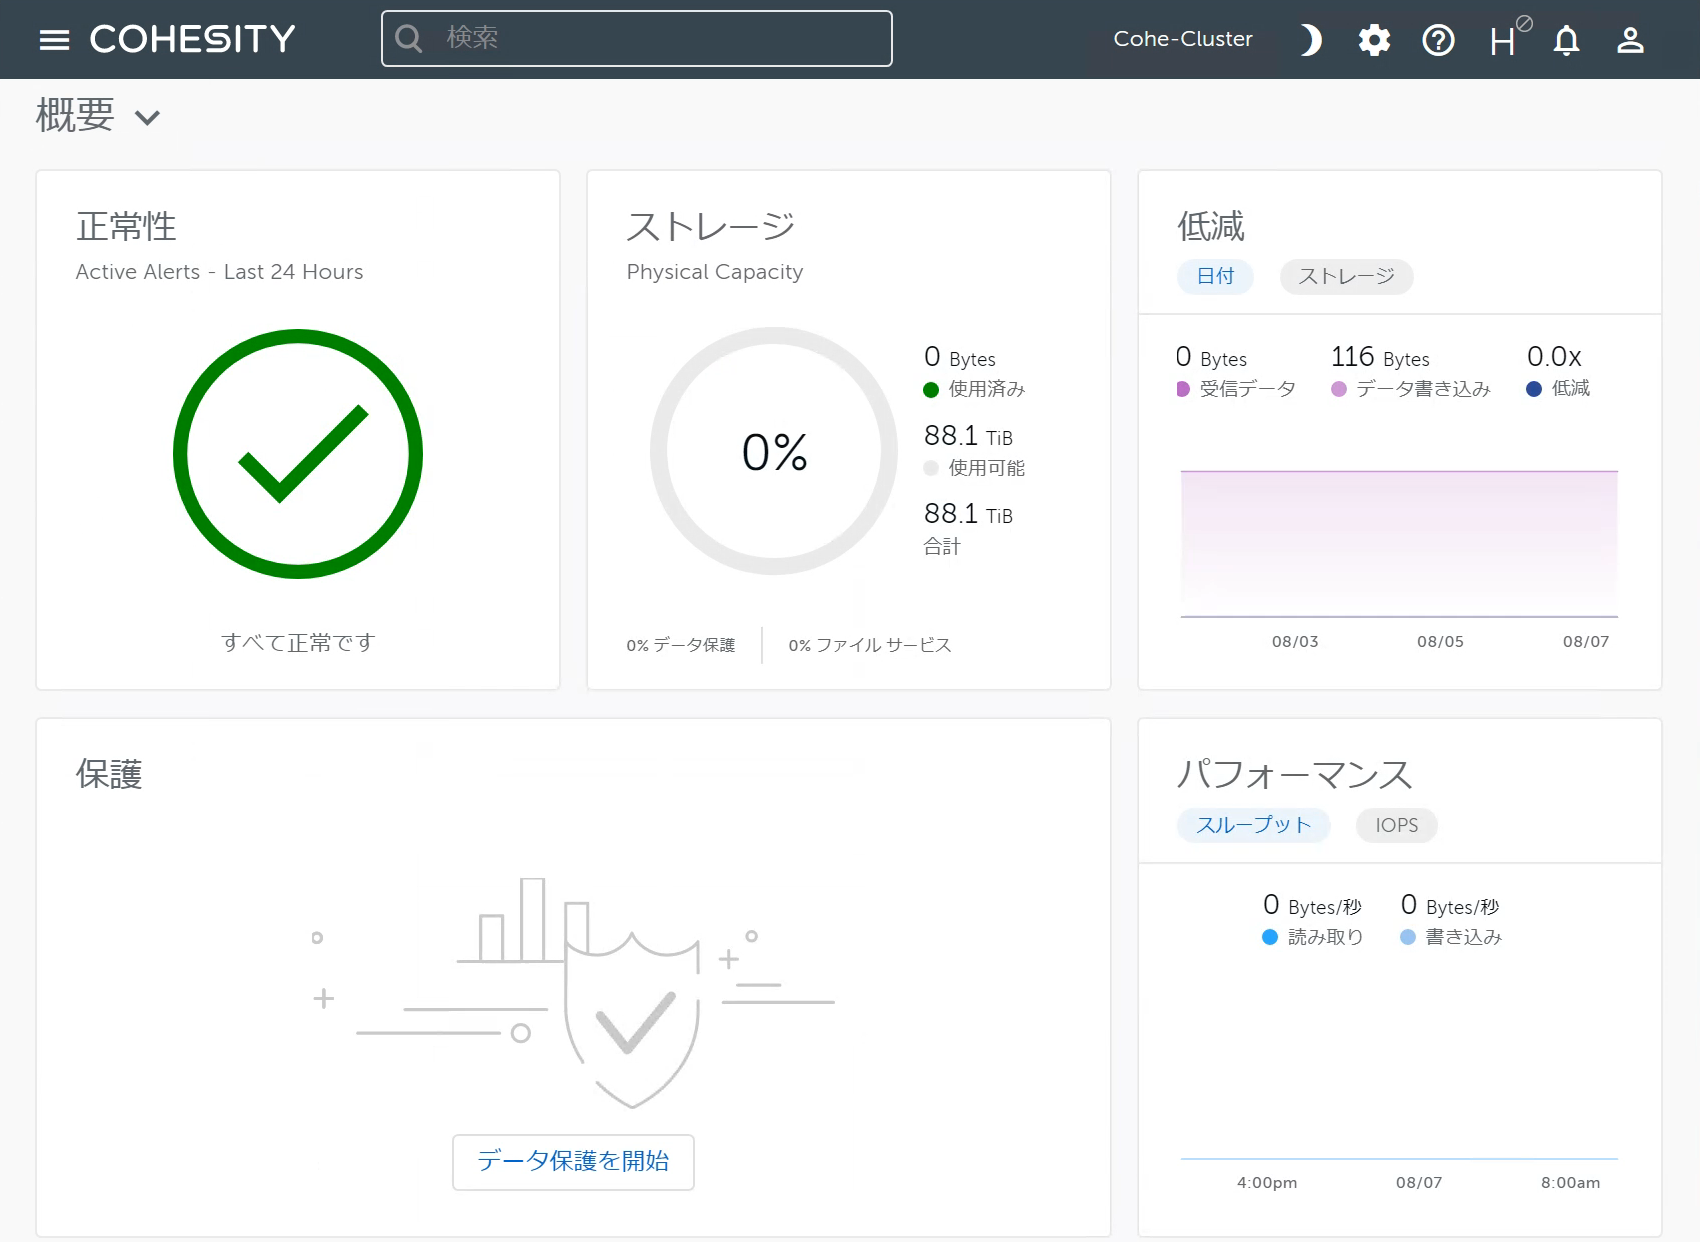Click the Helios H connection icon
The height and width of the screenshot is (1242, 1700).
click(x=1509, y=38)
